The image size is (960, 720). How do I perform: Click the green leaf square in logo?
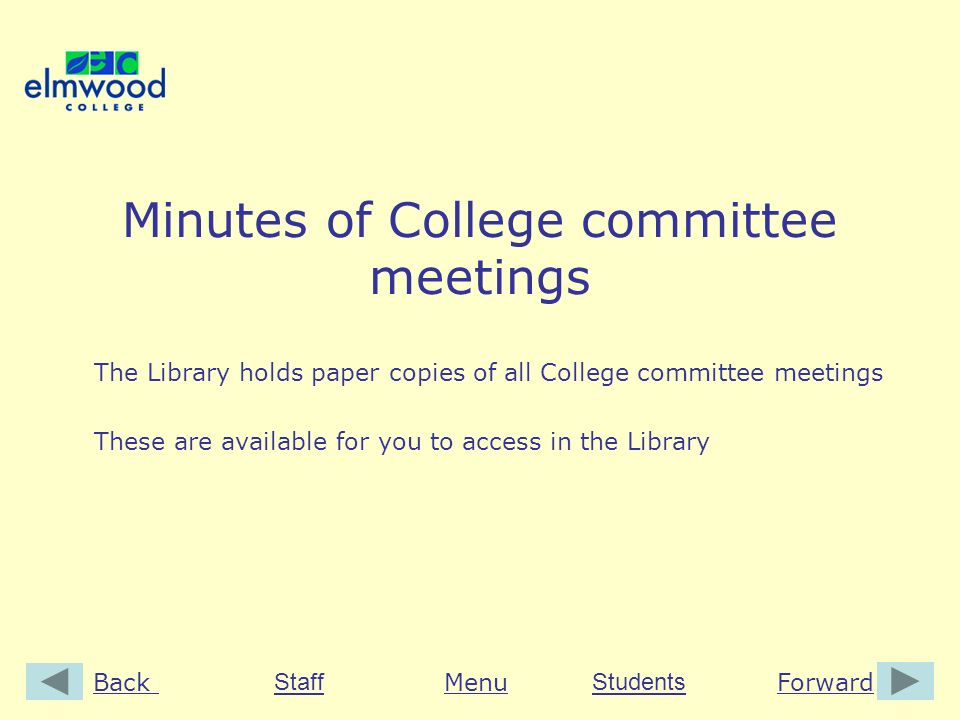pyautogui.click(x=78, y=63)
